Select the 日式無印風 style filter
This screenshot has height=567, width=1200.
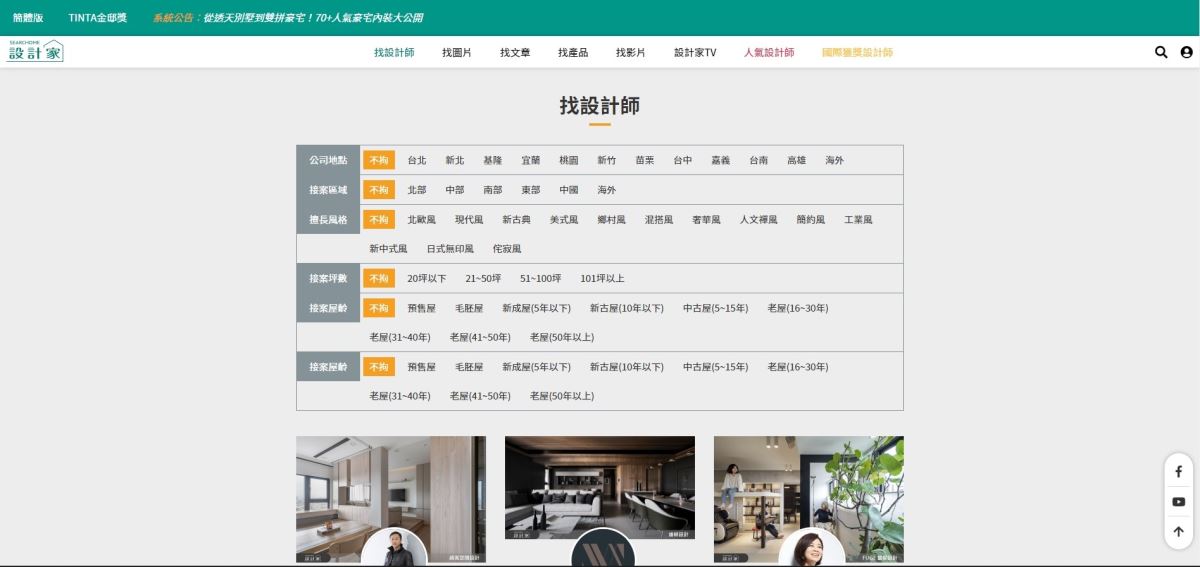click(450, 249)
